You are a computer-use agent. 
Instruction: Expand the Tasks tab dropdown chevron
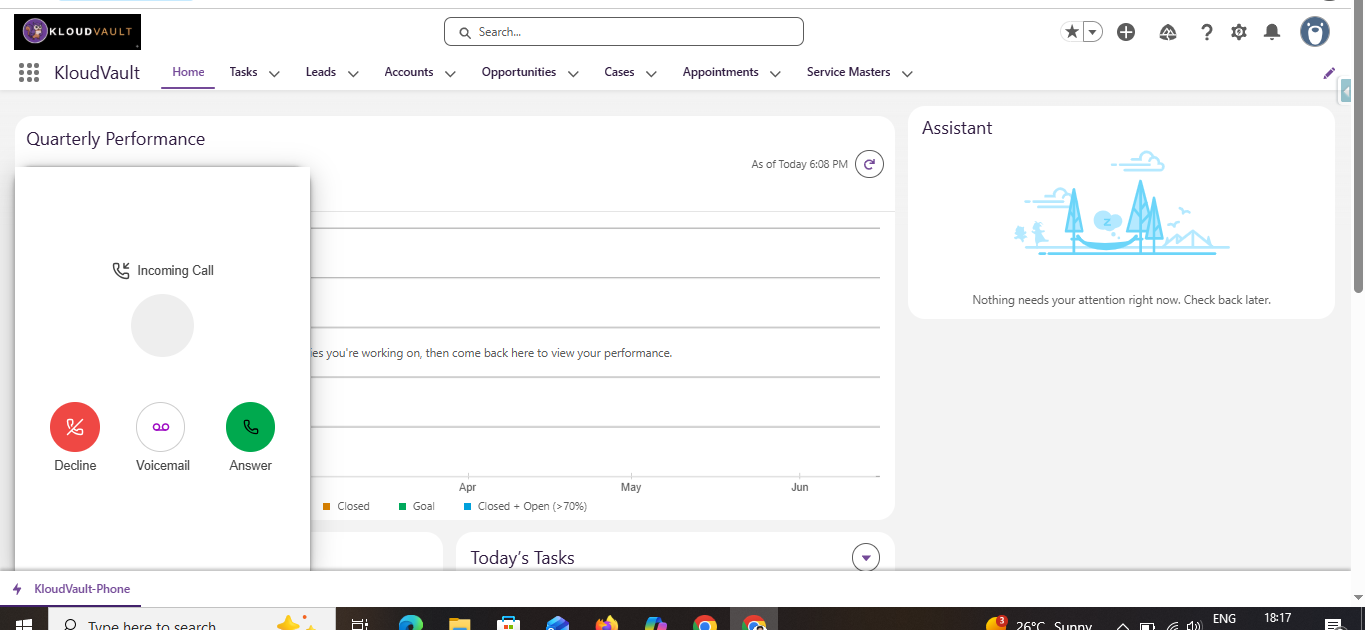(274, 73)
